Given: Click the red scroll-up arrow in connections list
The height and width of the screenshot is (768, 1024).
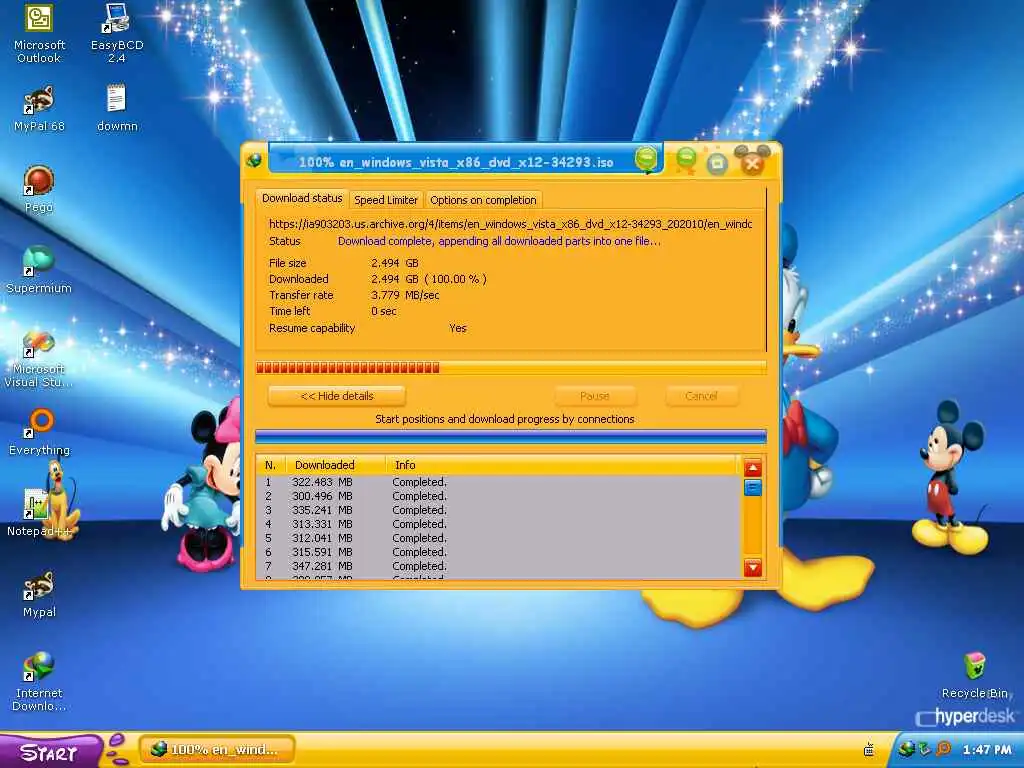Looking at the screenshot, I should coord(752,467).
